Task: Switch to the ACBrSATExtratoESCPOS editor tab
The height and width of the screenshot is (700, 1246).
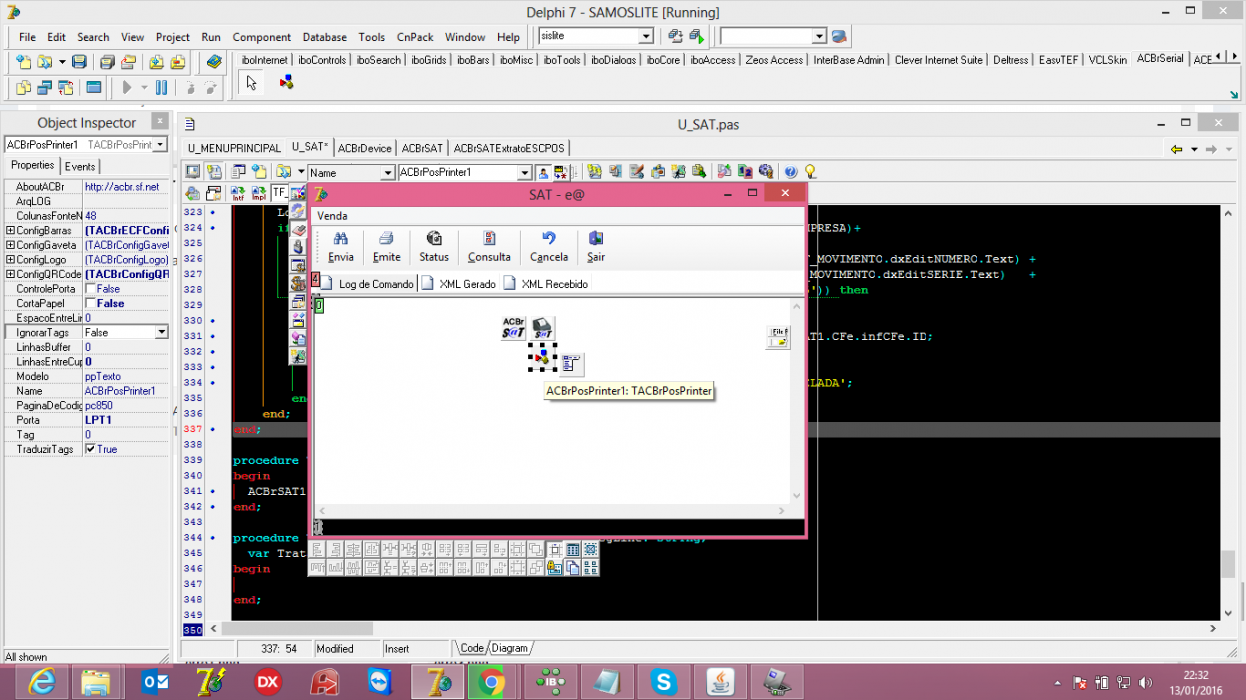Action: click(x=509, y=148)
